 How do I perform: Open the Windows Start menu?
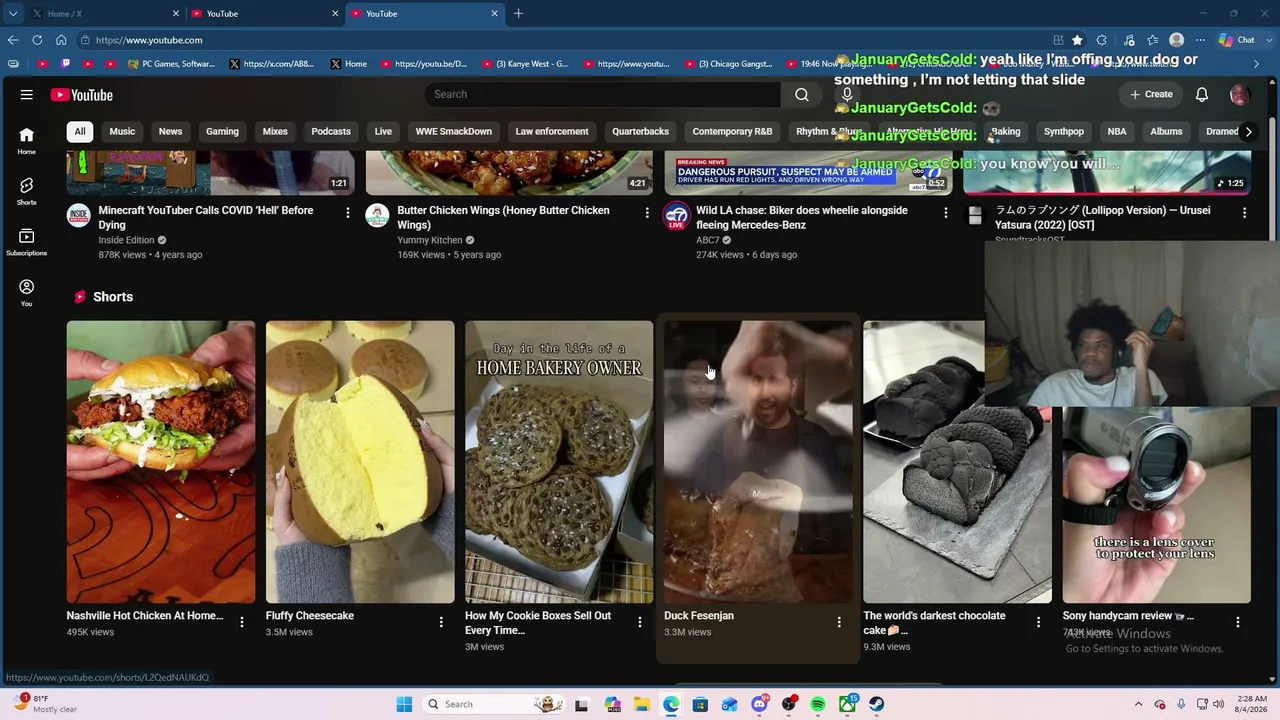[x=404, y=704]
